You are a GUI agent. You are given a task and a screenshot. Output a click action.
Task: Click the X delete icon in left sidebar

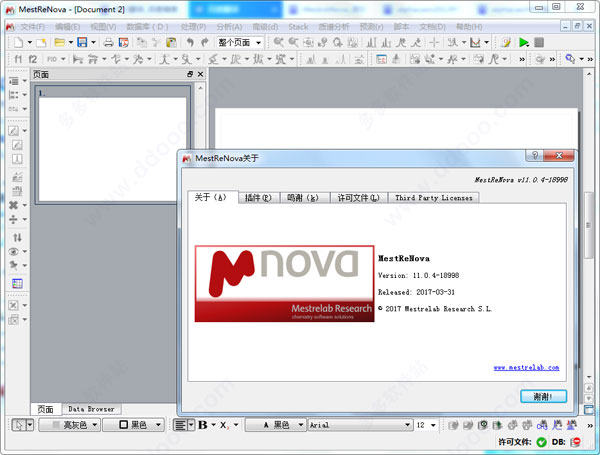[13, 205]
